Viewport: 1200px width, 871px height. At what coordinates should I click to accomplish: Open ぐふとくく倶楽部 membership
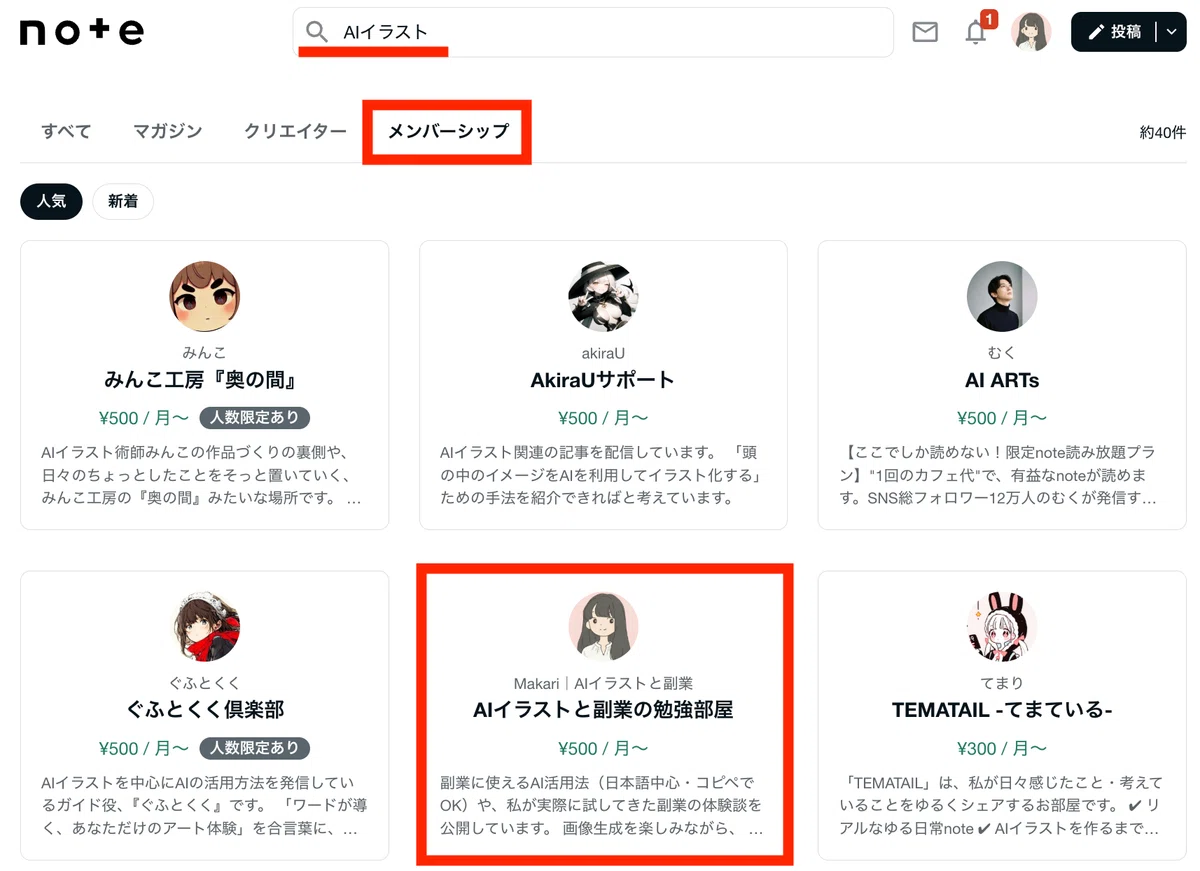click(205, 710)
